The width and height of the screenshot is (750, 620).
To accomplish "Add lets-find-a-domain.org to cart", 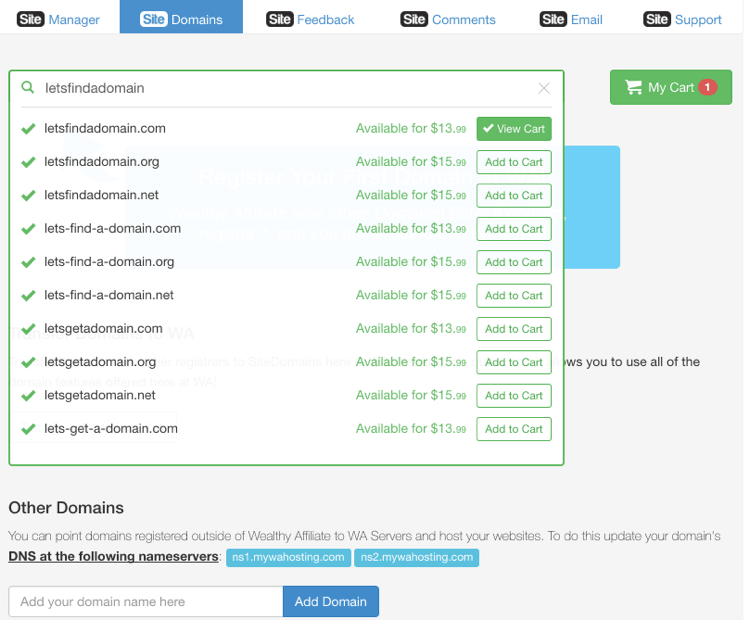I will click(514, 262).
